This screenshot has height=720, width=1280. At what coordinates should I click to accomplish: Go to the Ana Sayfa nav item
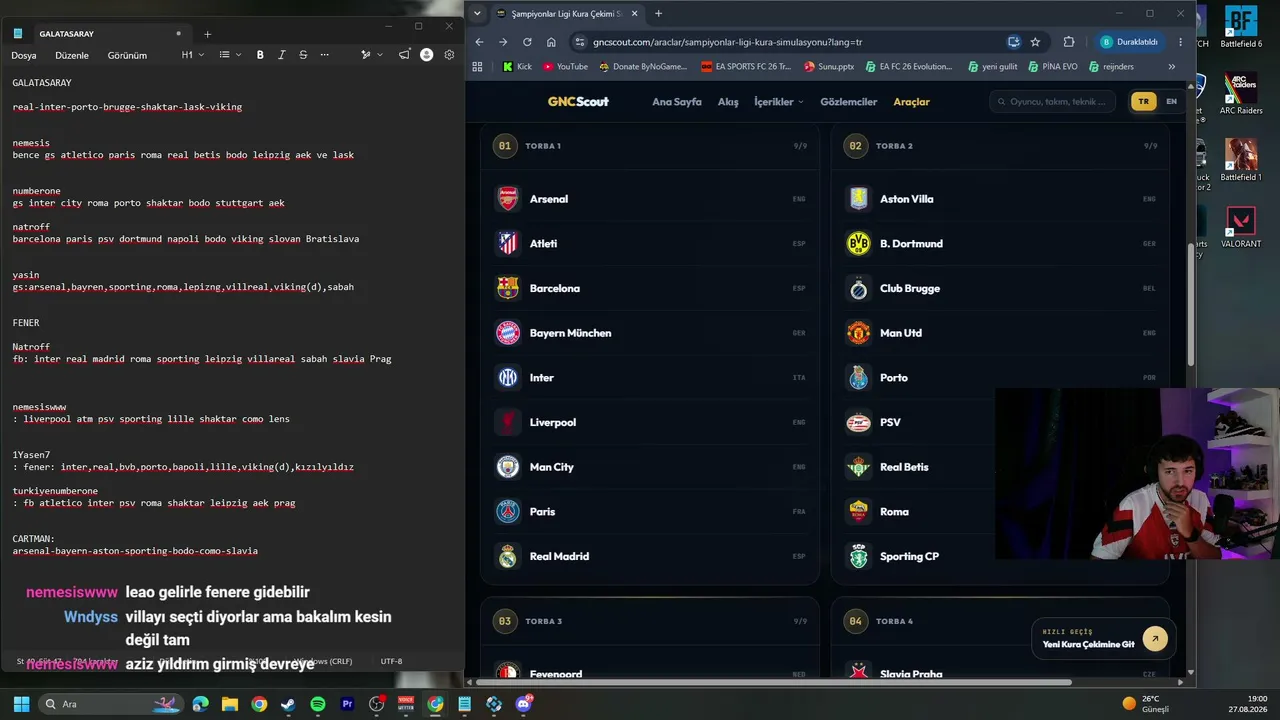click(x=677, y=102)
